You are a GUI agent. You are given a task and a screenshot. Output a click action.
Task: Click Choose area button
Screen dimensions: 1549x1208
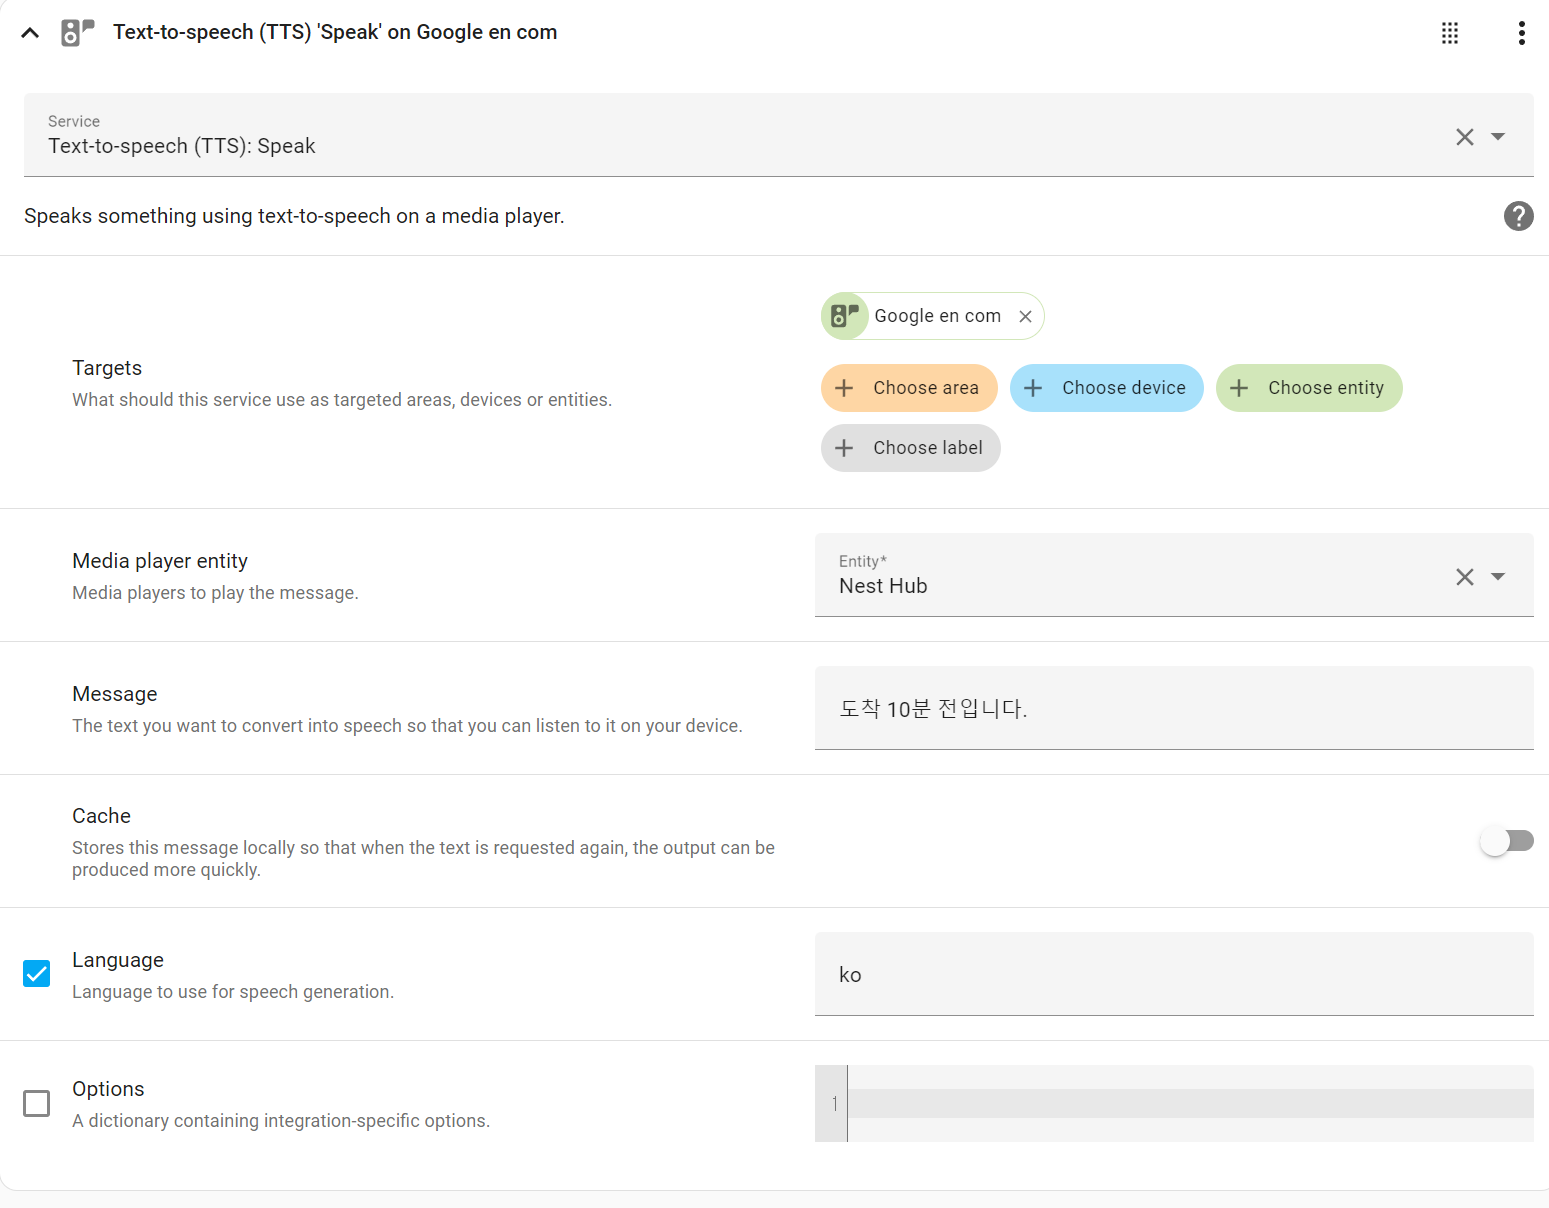click(909, 388)
